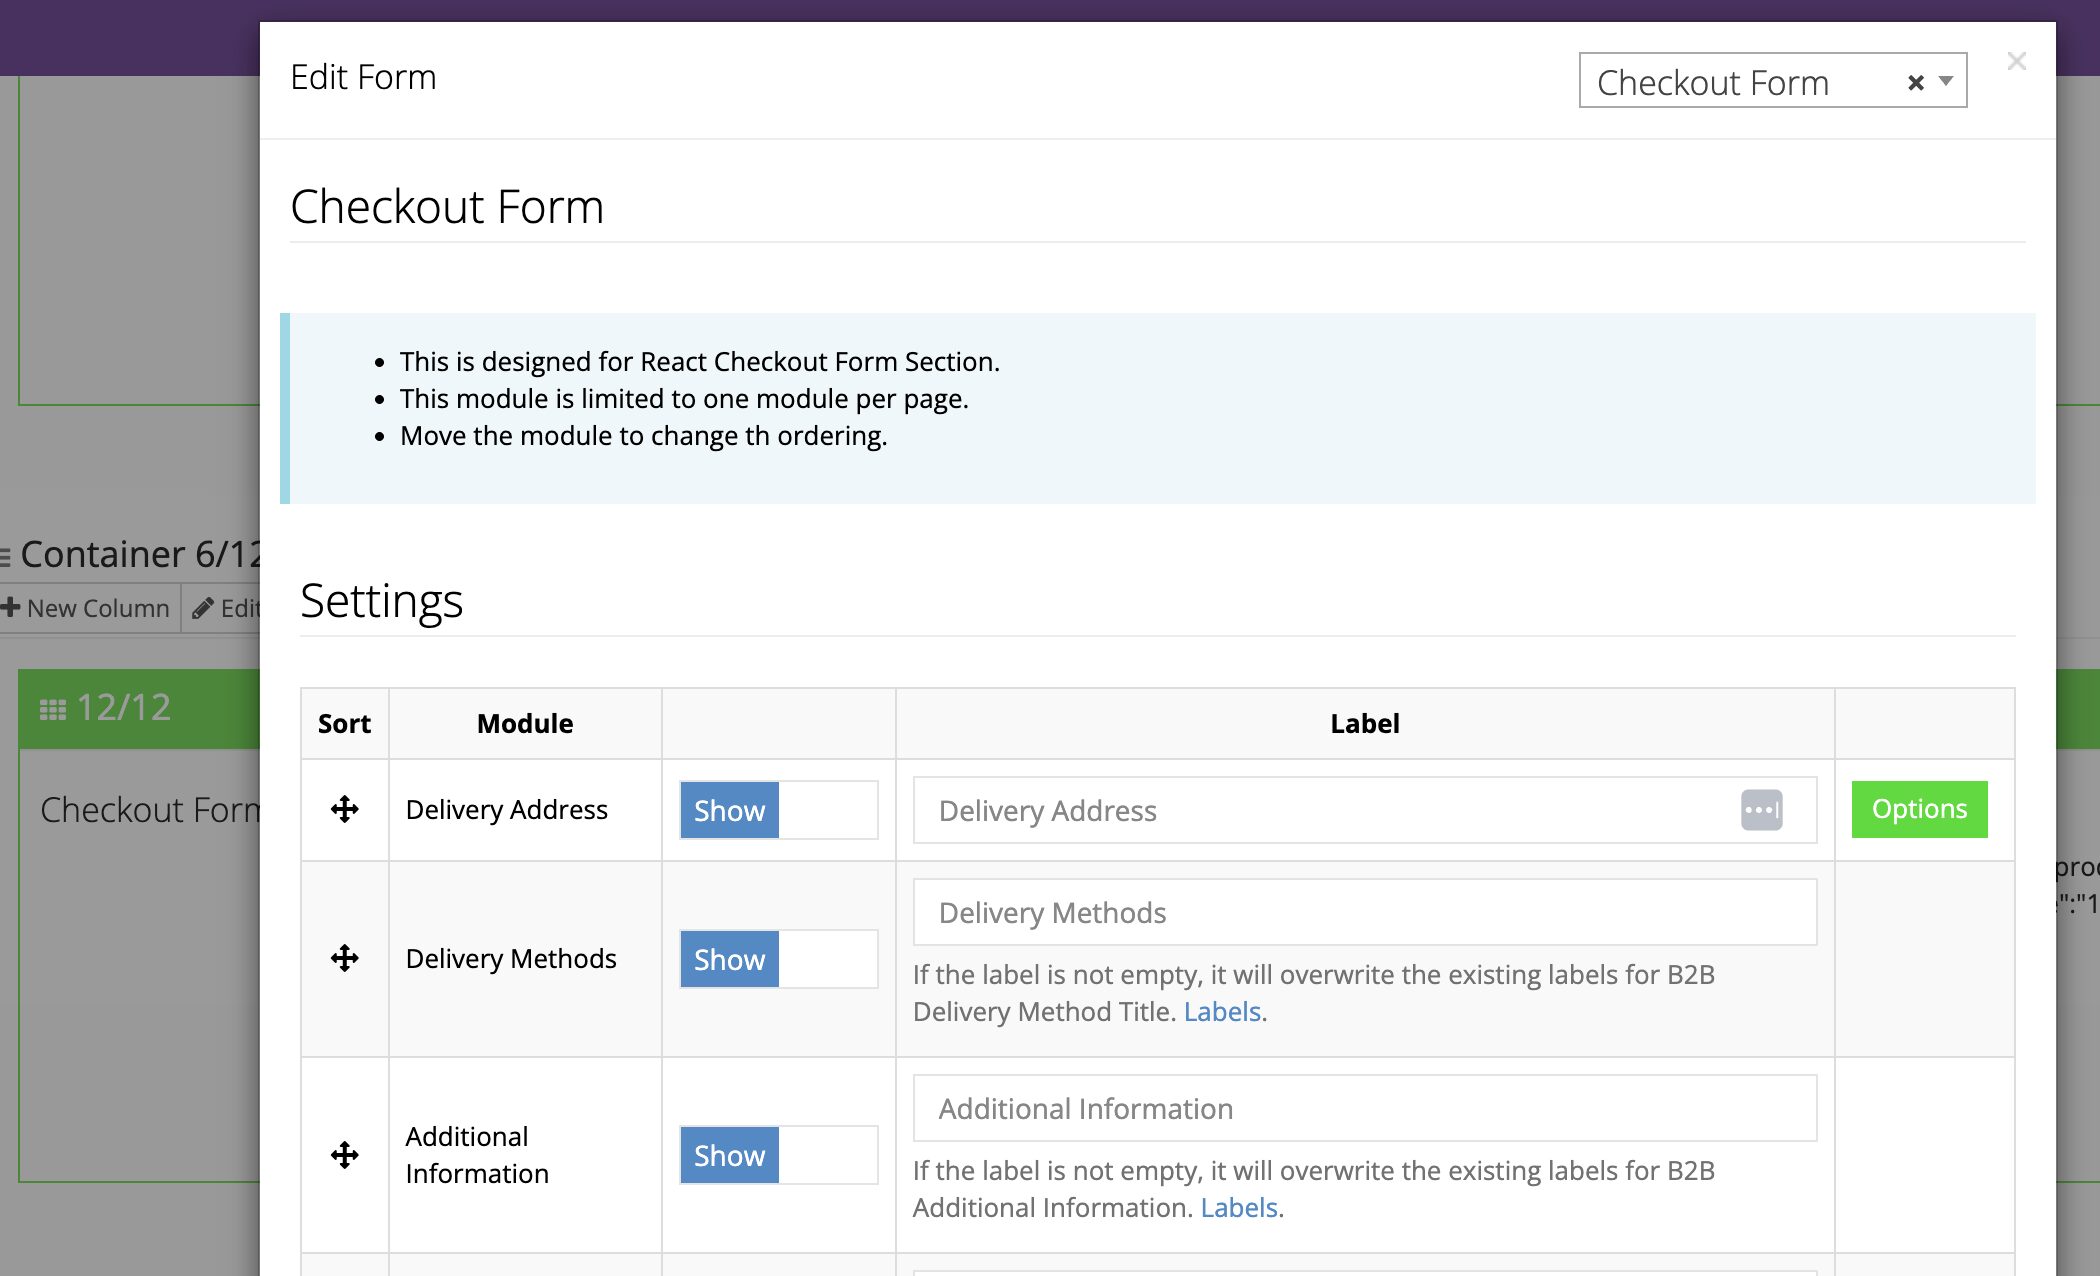This screenshot has height=1276, width=2100.
Task: Open the Labels link under Additional Information
Action: click(x=1238, y=1208)
